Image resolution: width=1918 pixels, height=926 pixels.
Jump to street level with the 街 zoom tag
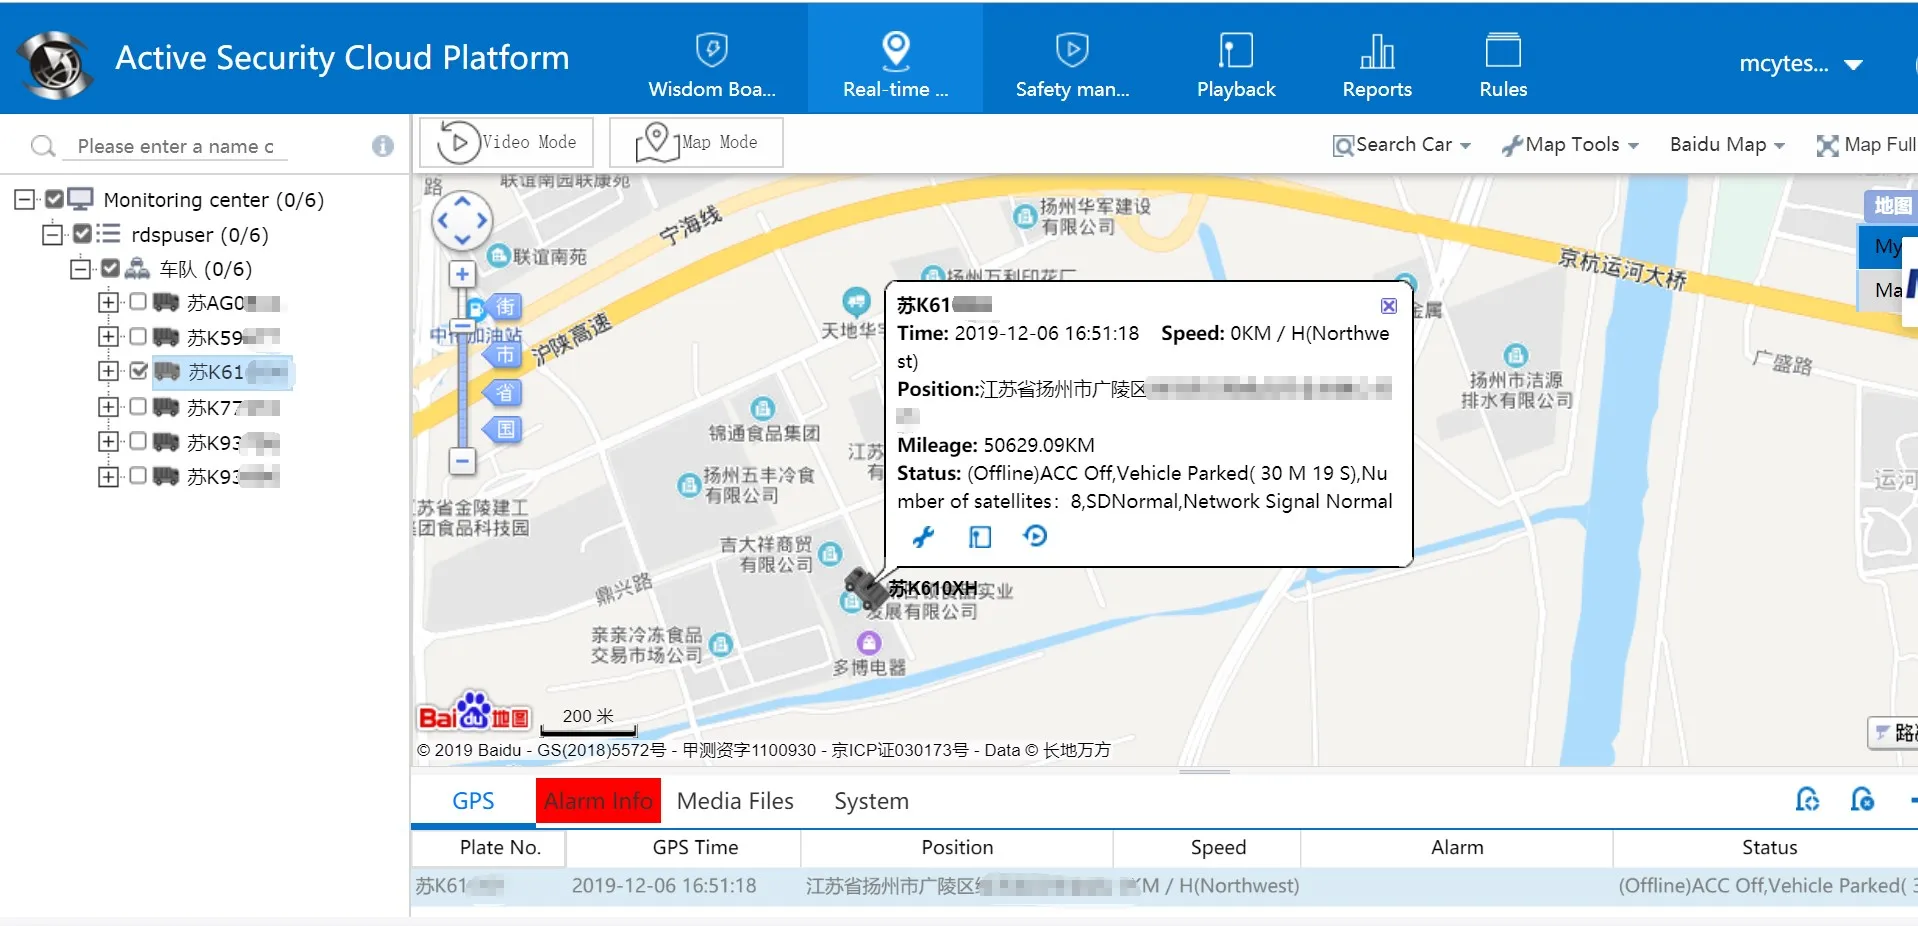point(503,307)
